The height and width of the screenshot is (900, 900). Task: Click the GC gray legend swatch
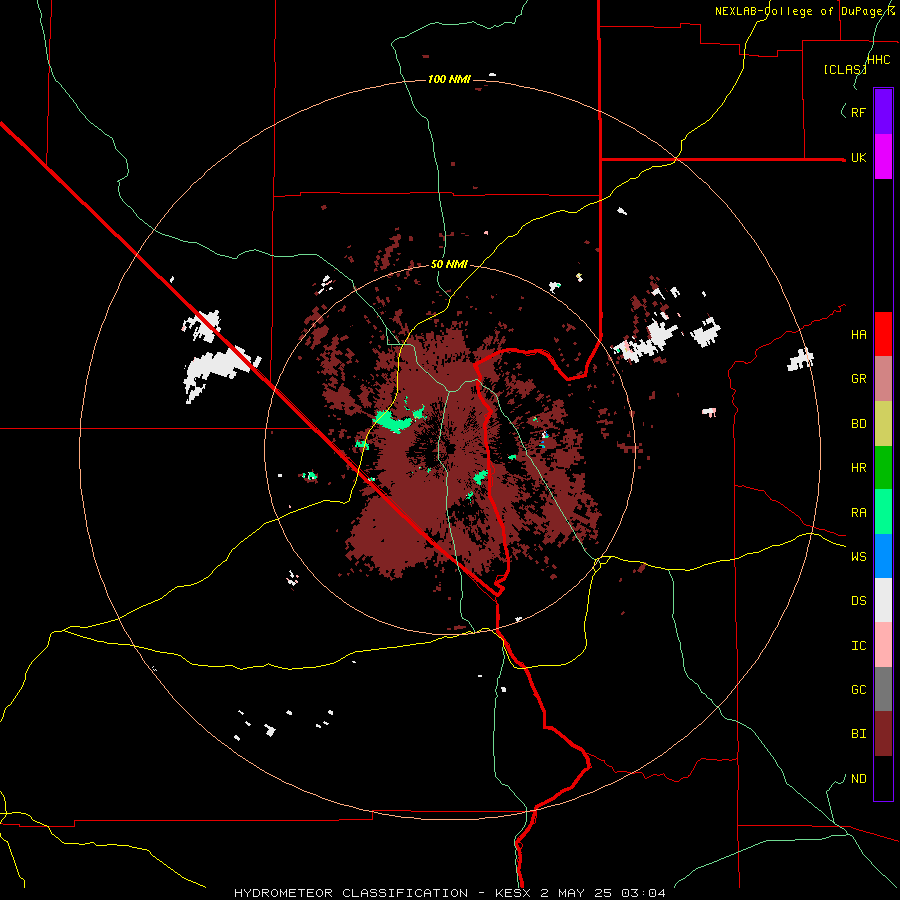tap(883, 689)
